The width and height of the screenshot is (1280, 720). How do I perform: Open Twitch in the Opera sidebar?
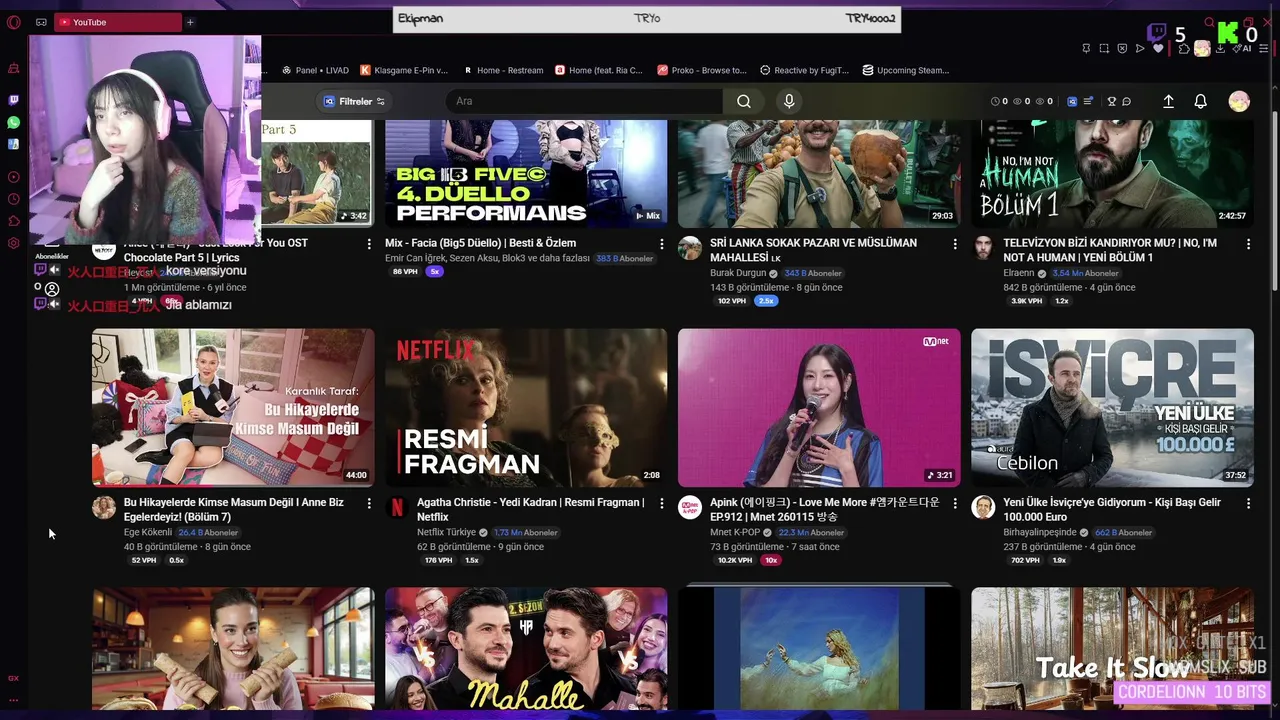click(13, 100)
